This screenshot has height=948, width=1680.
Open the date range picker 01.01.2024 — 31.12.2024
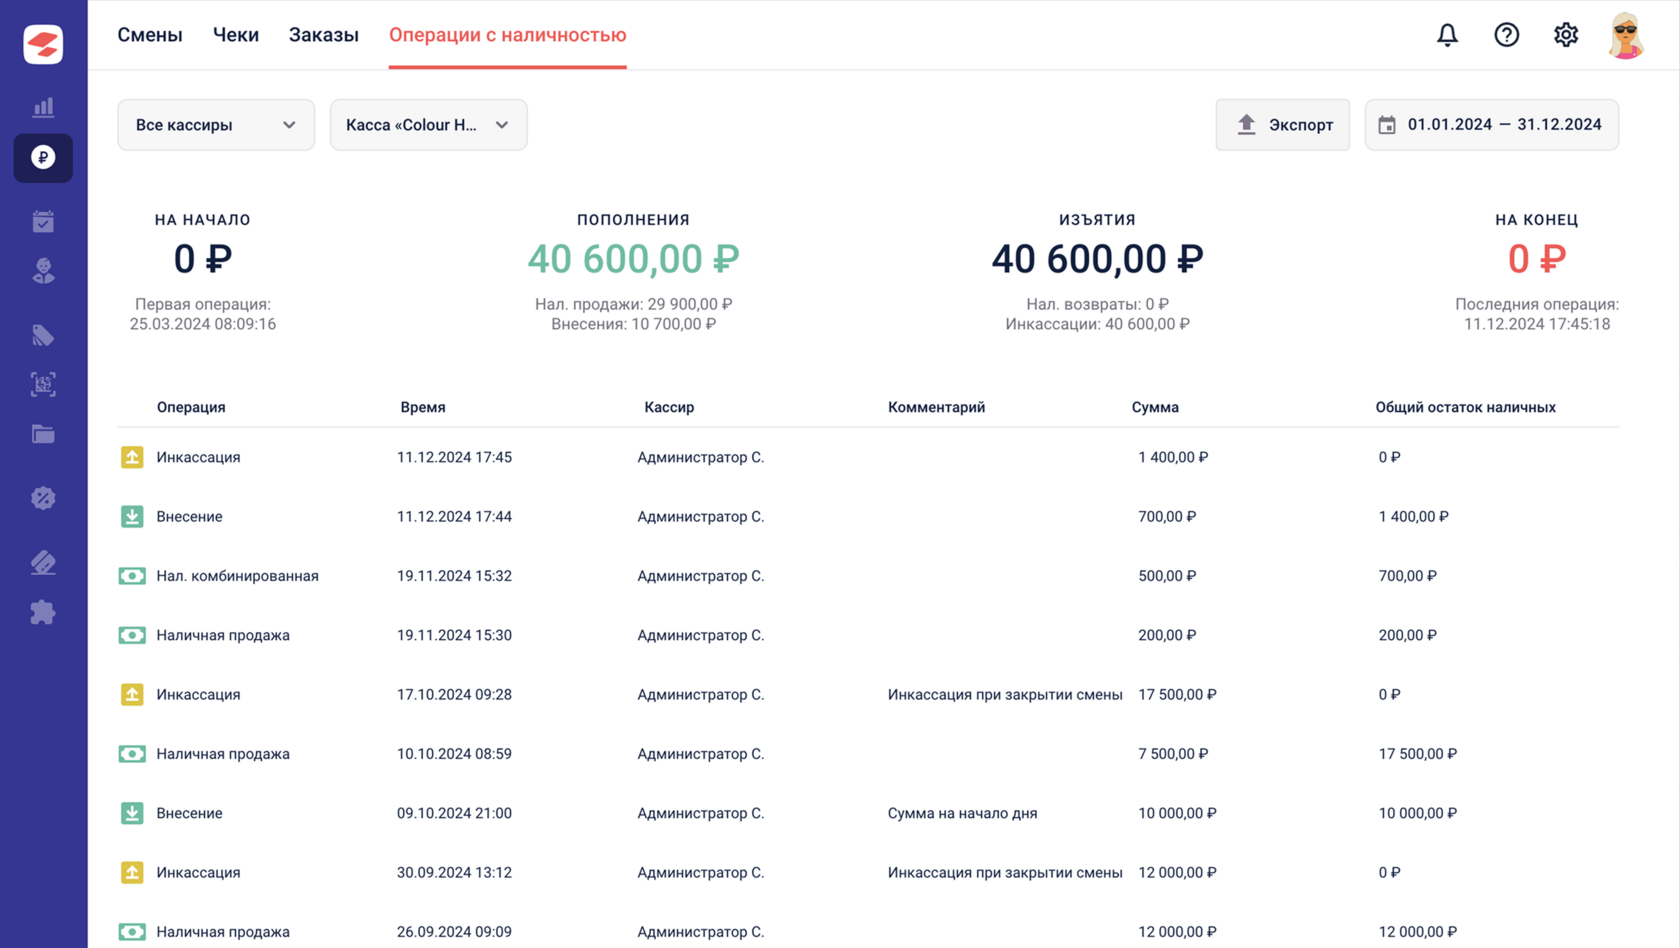point(1491,125)
